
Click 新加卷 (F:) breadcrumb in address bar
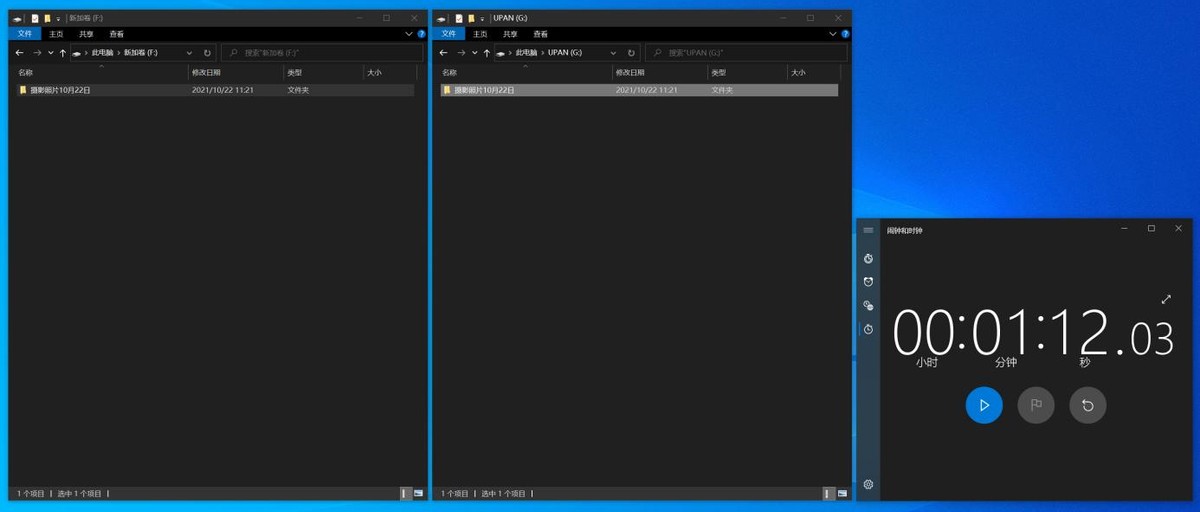point(140,52)
